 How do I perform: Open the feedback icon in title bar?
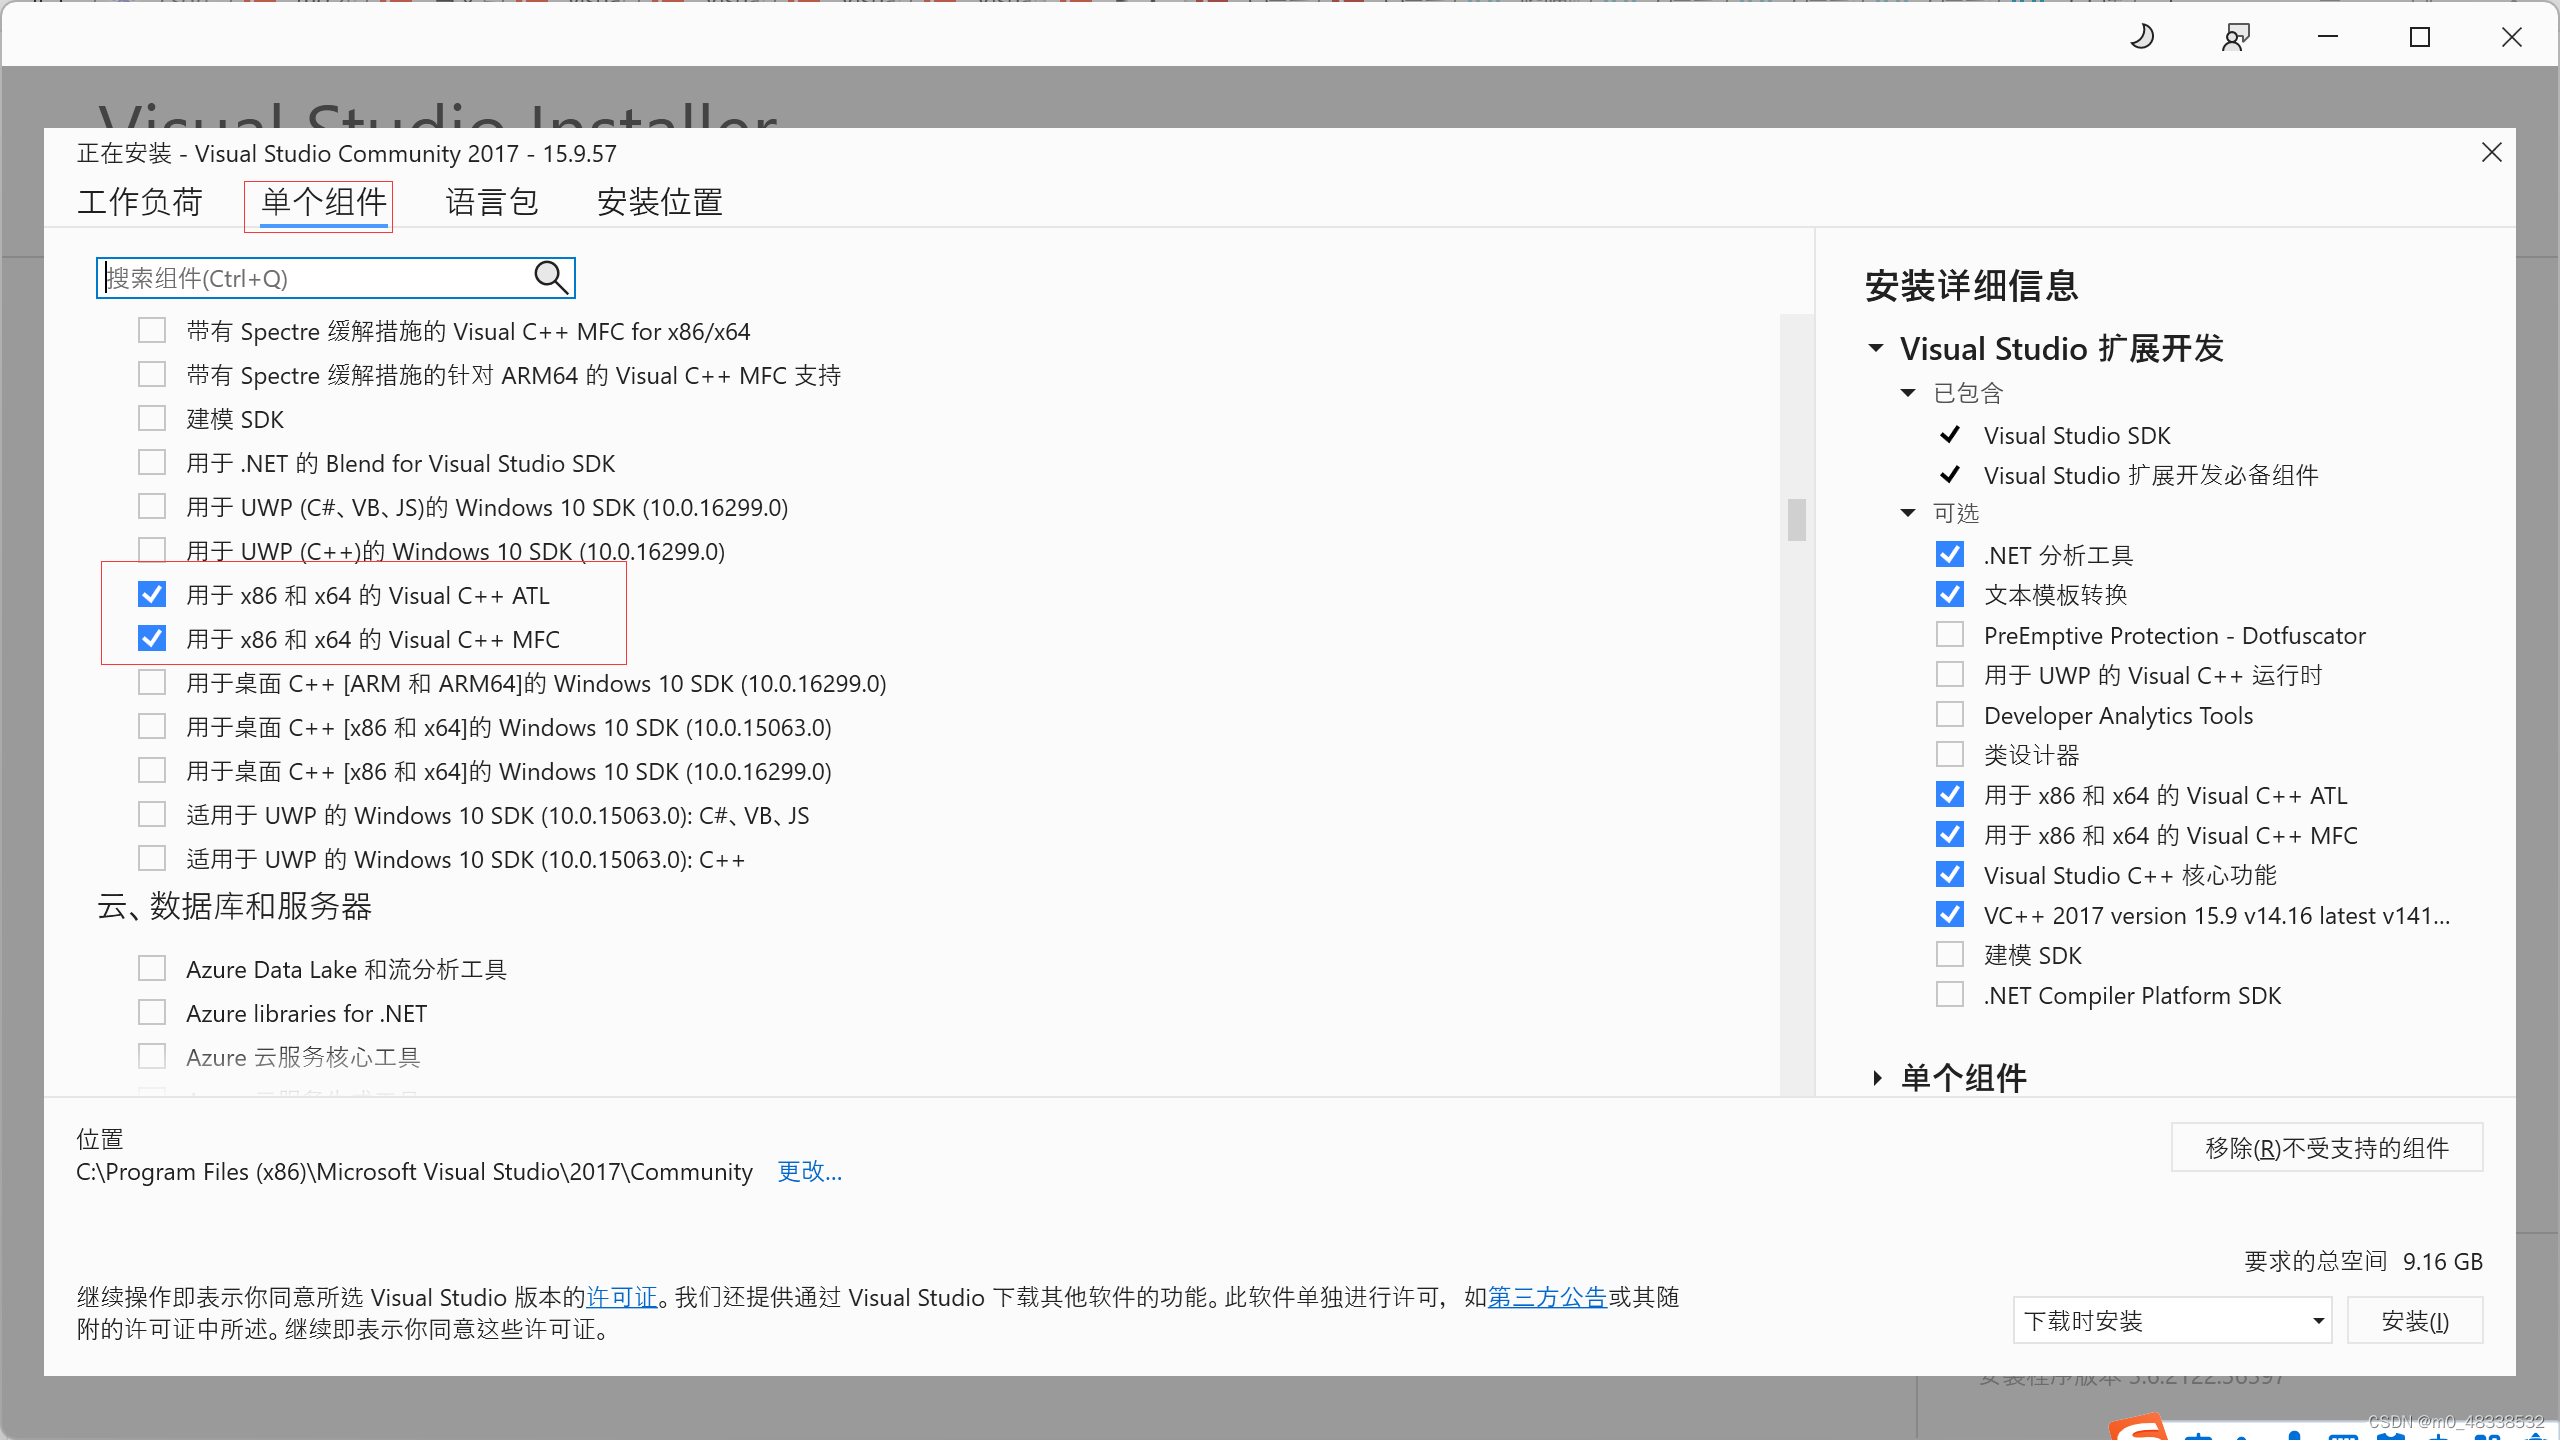coord(2235,38)
